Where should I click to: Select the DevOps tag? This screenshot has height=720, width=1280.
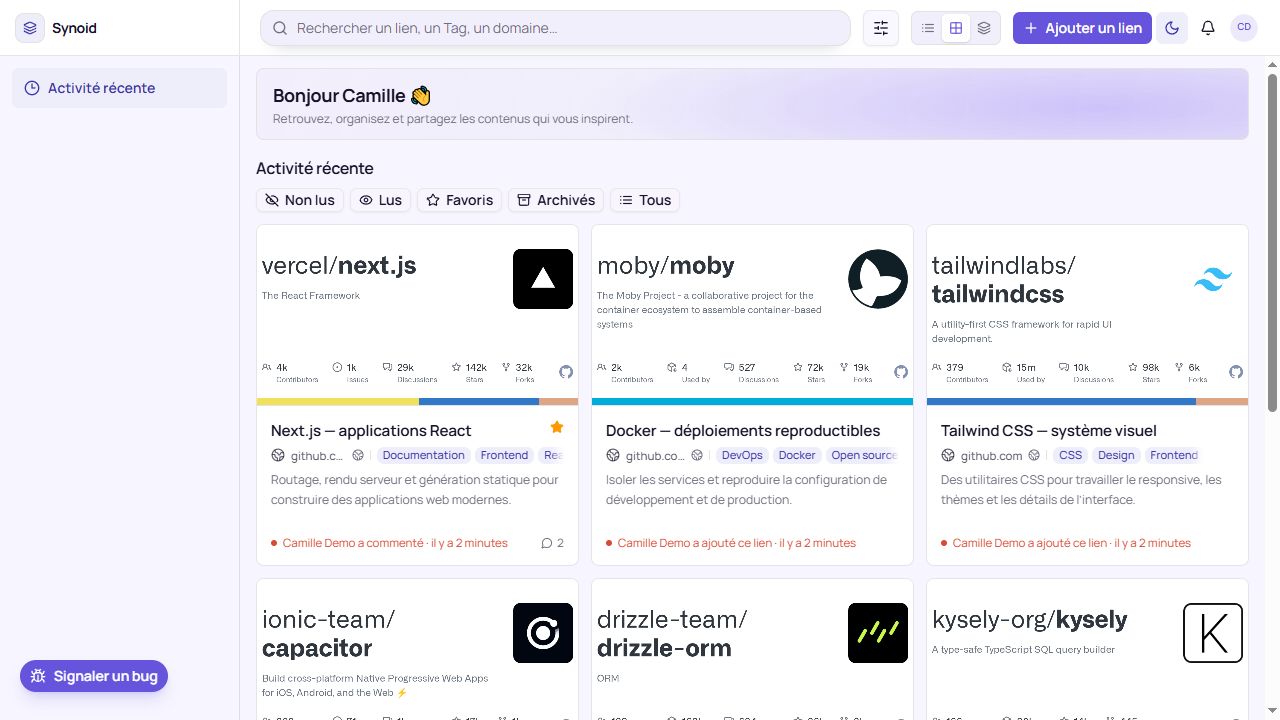click(x=742, y=455)
